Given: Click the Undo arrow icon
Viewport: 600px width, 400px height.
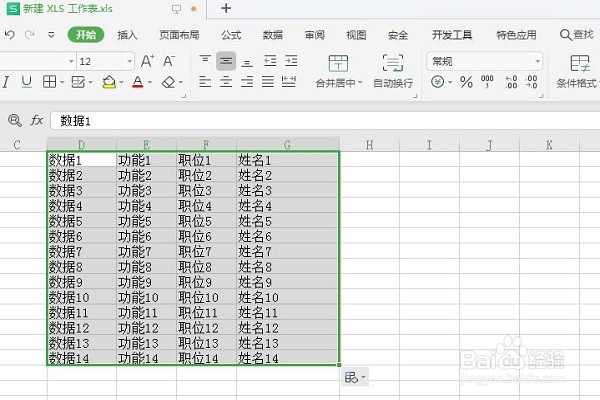Looking at the screenshot, I should coord(10,35).
